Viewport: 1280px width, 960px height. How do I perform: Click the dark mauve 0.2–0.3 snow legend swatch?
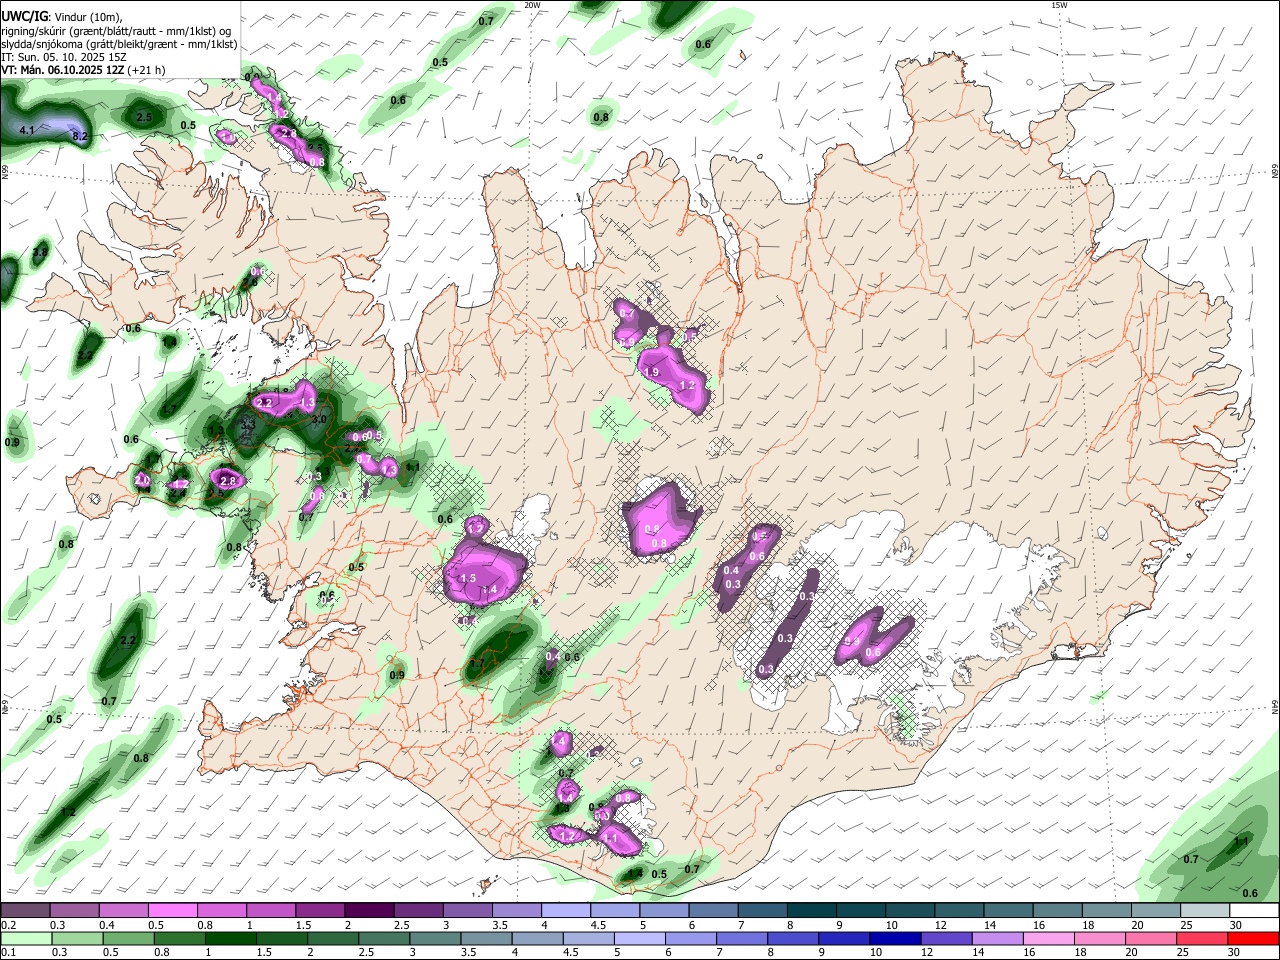(25, 910)
